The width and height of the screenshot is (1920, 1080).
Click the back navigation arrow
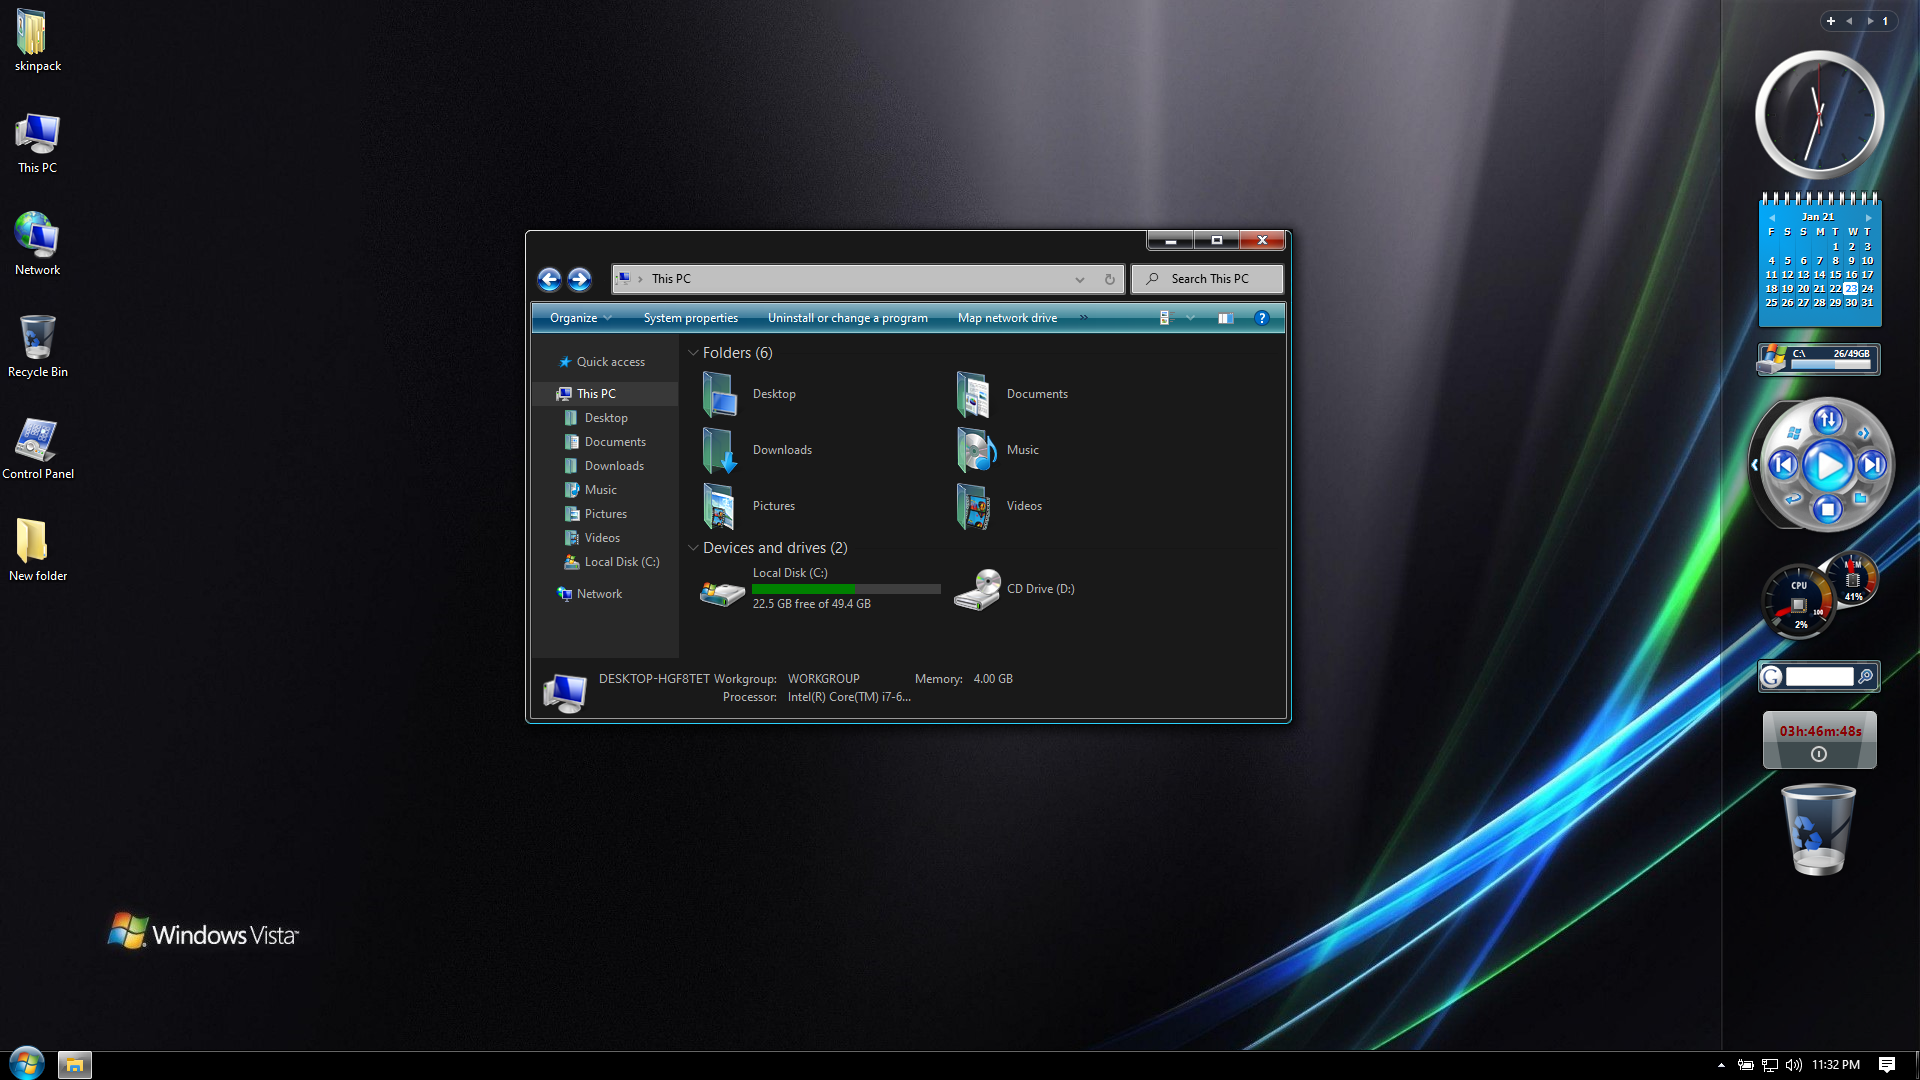549,279
